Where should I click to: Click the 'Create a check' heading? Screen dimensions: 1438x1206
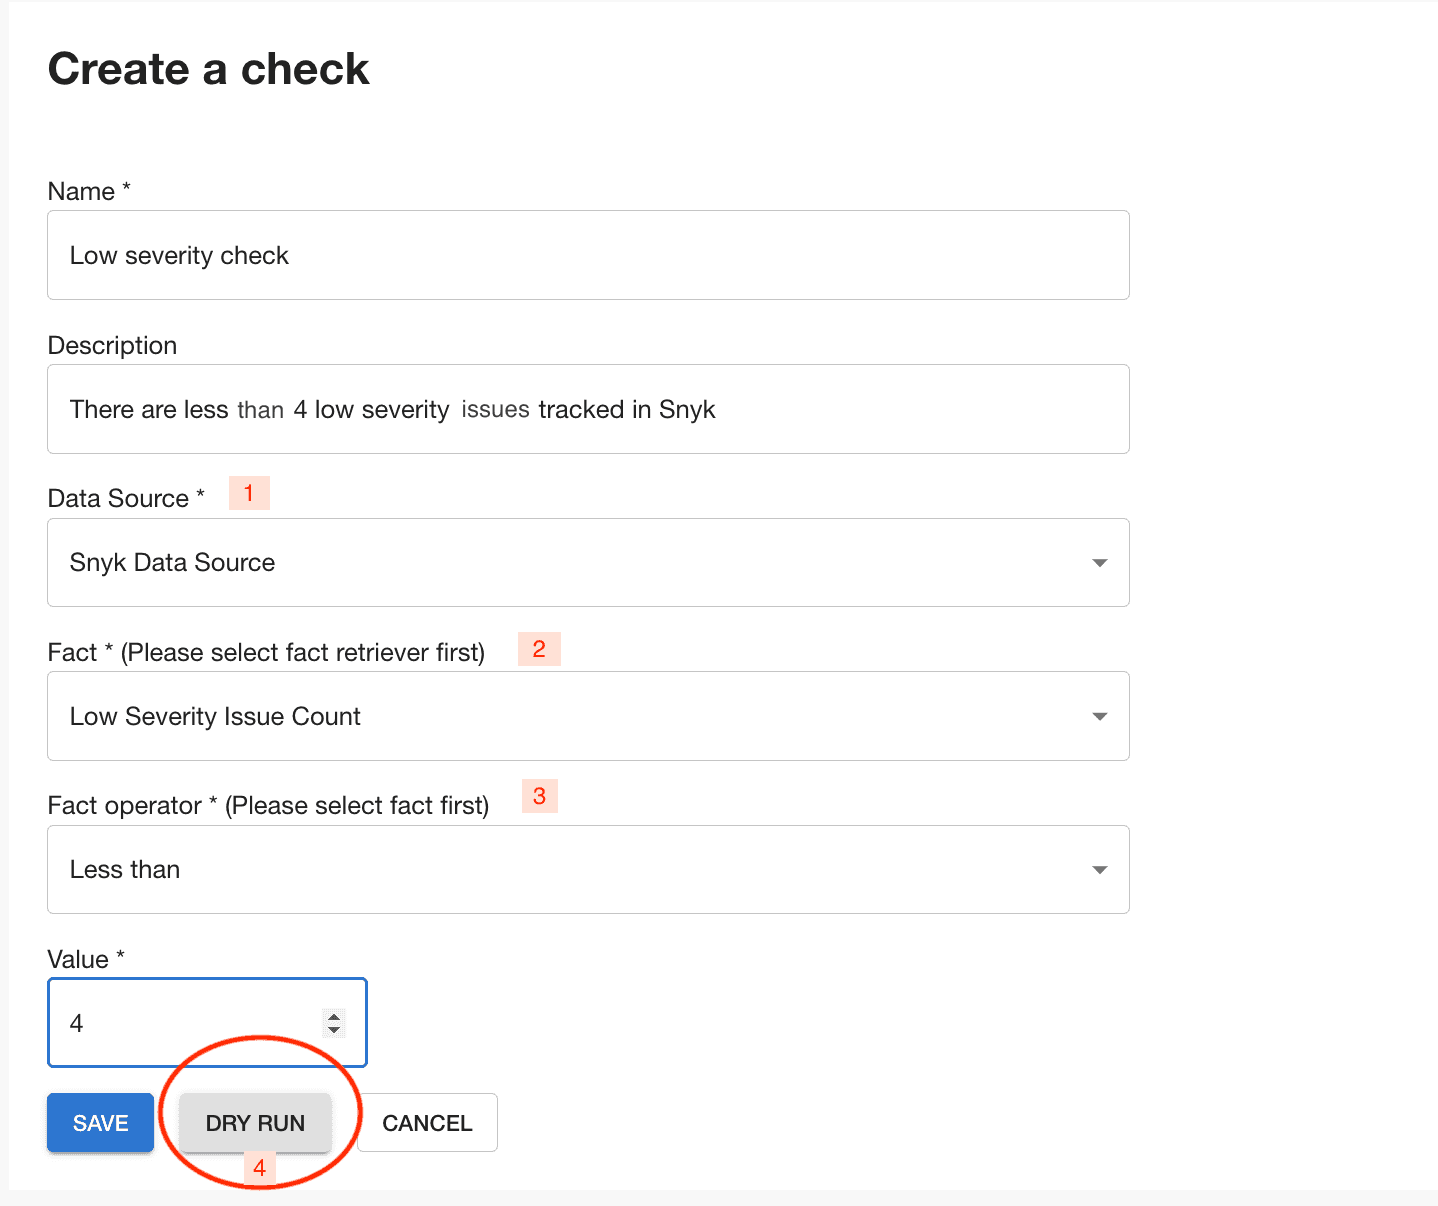(x=209, y=69)
